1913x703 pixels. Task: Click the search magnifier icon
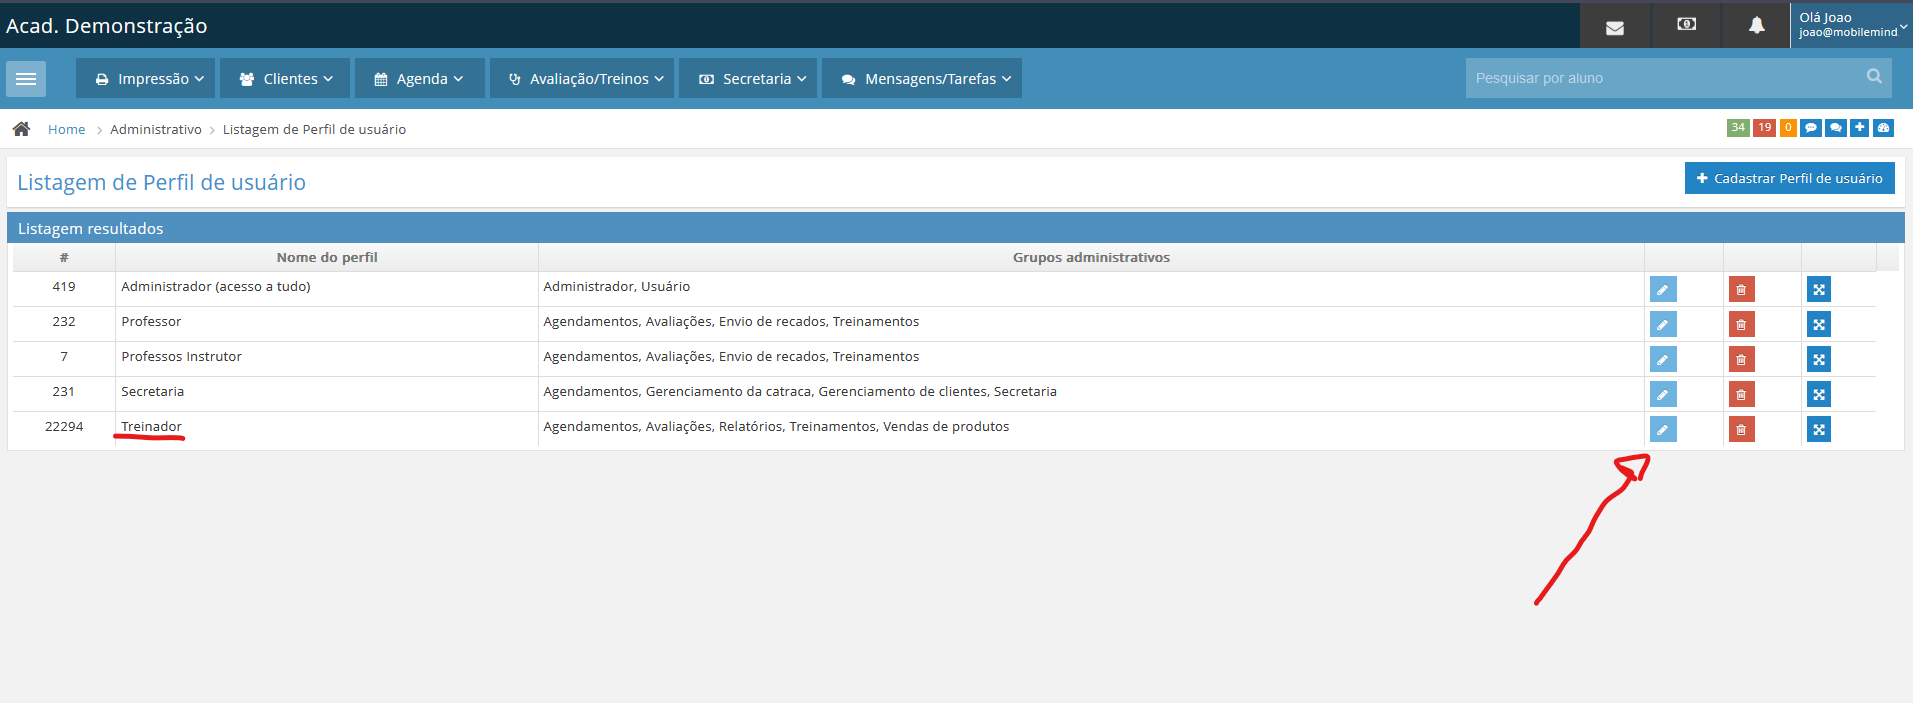click(x=1873, y=77)
